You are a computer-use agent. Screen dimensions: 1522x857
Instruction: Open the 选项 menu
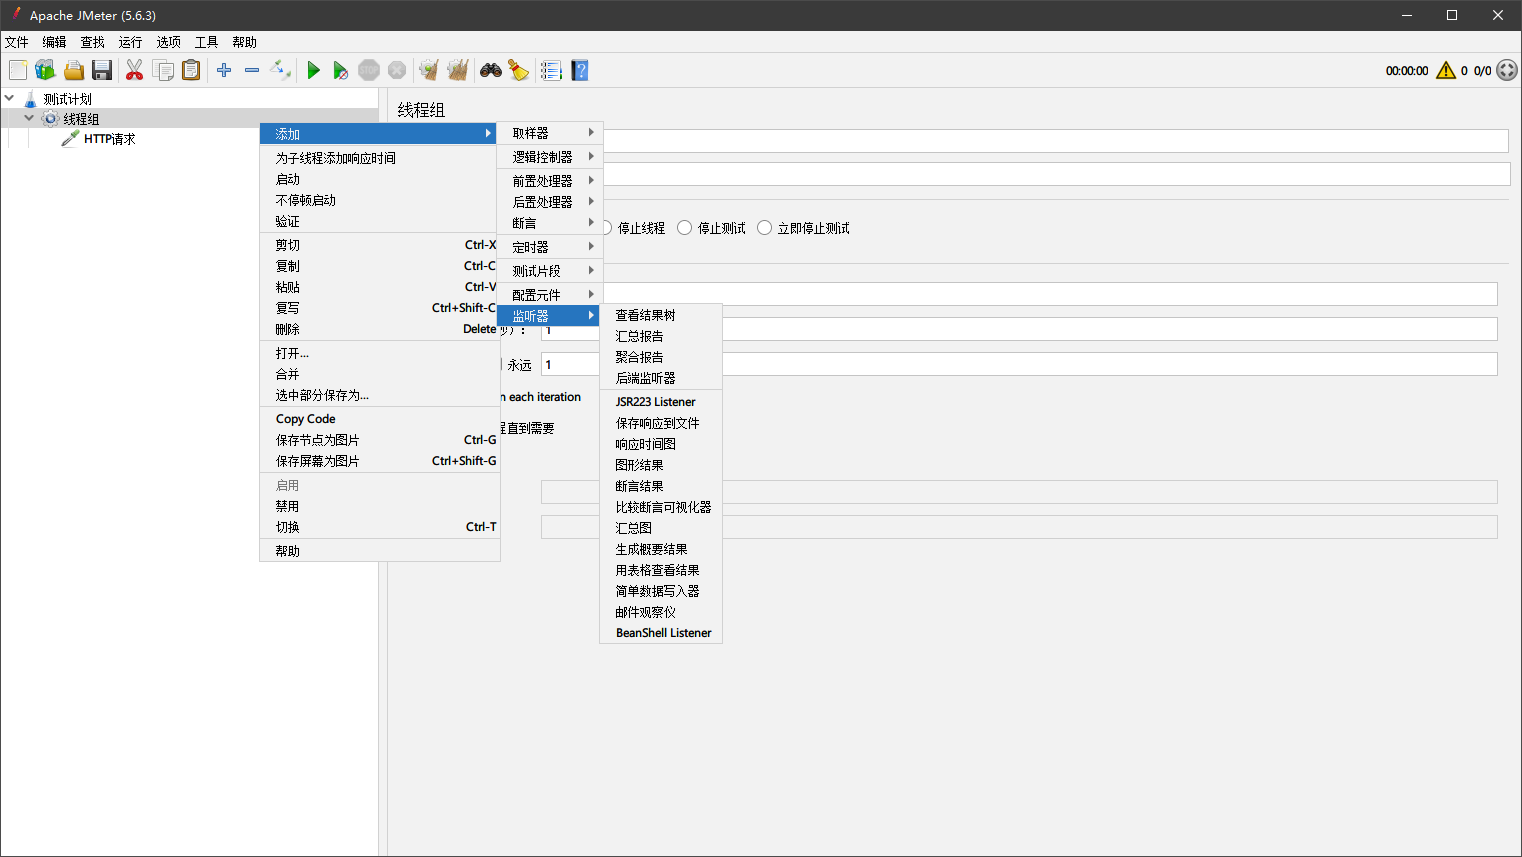click(168, 42)
